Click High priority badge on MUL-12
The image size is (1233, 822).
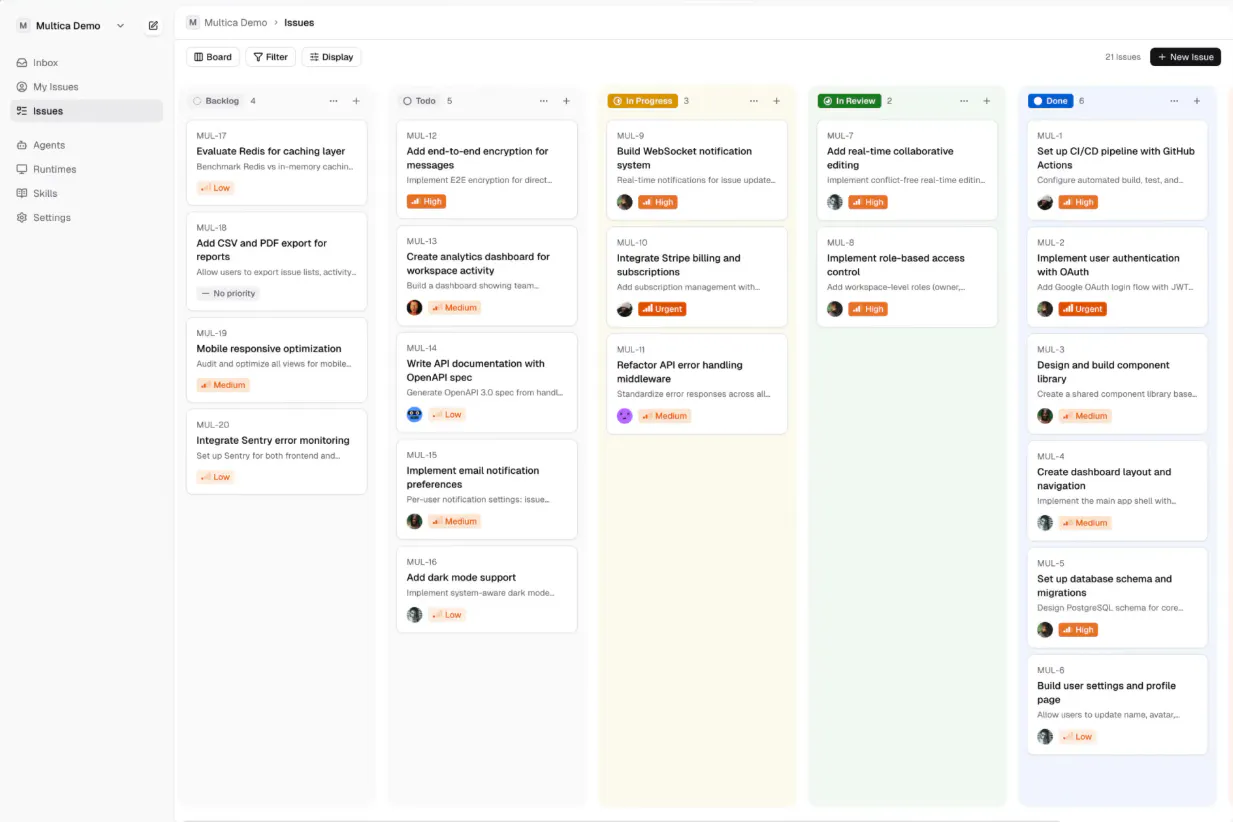tap(427, 202)
